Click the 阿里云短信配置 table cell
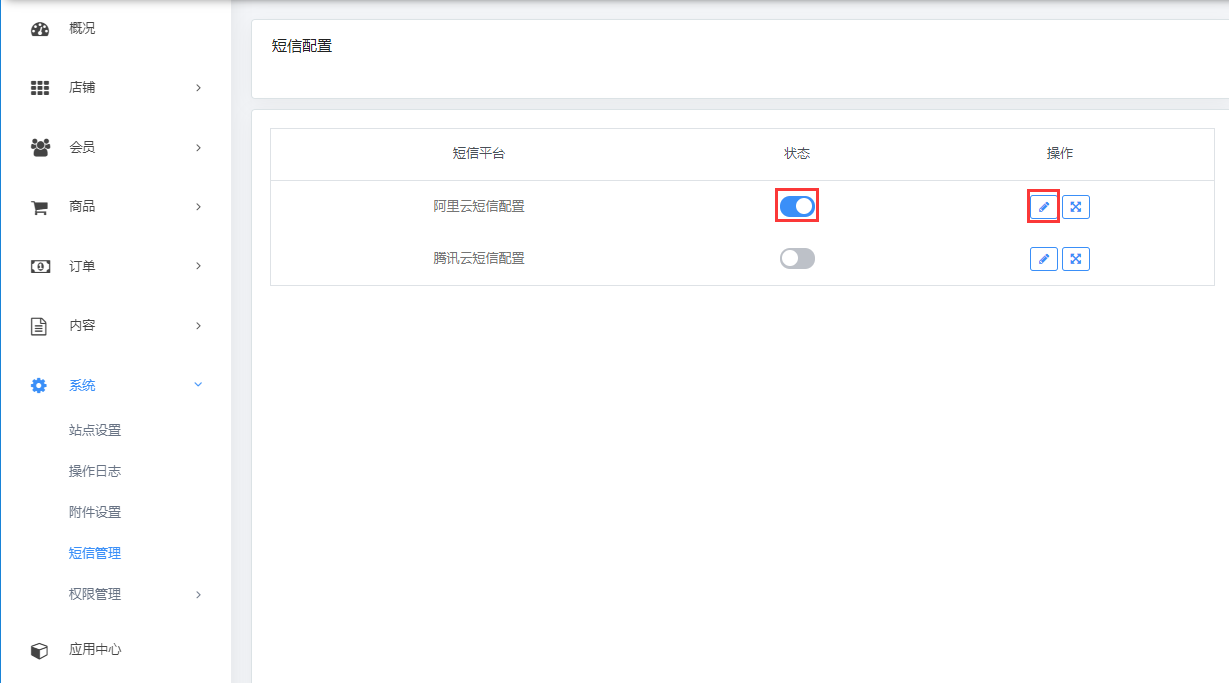The width and height of the screenshot is (1229, 683). coord(479,207)
